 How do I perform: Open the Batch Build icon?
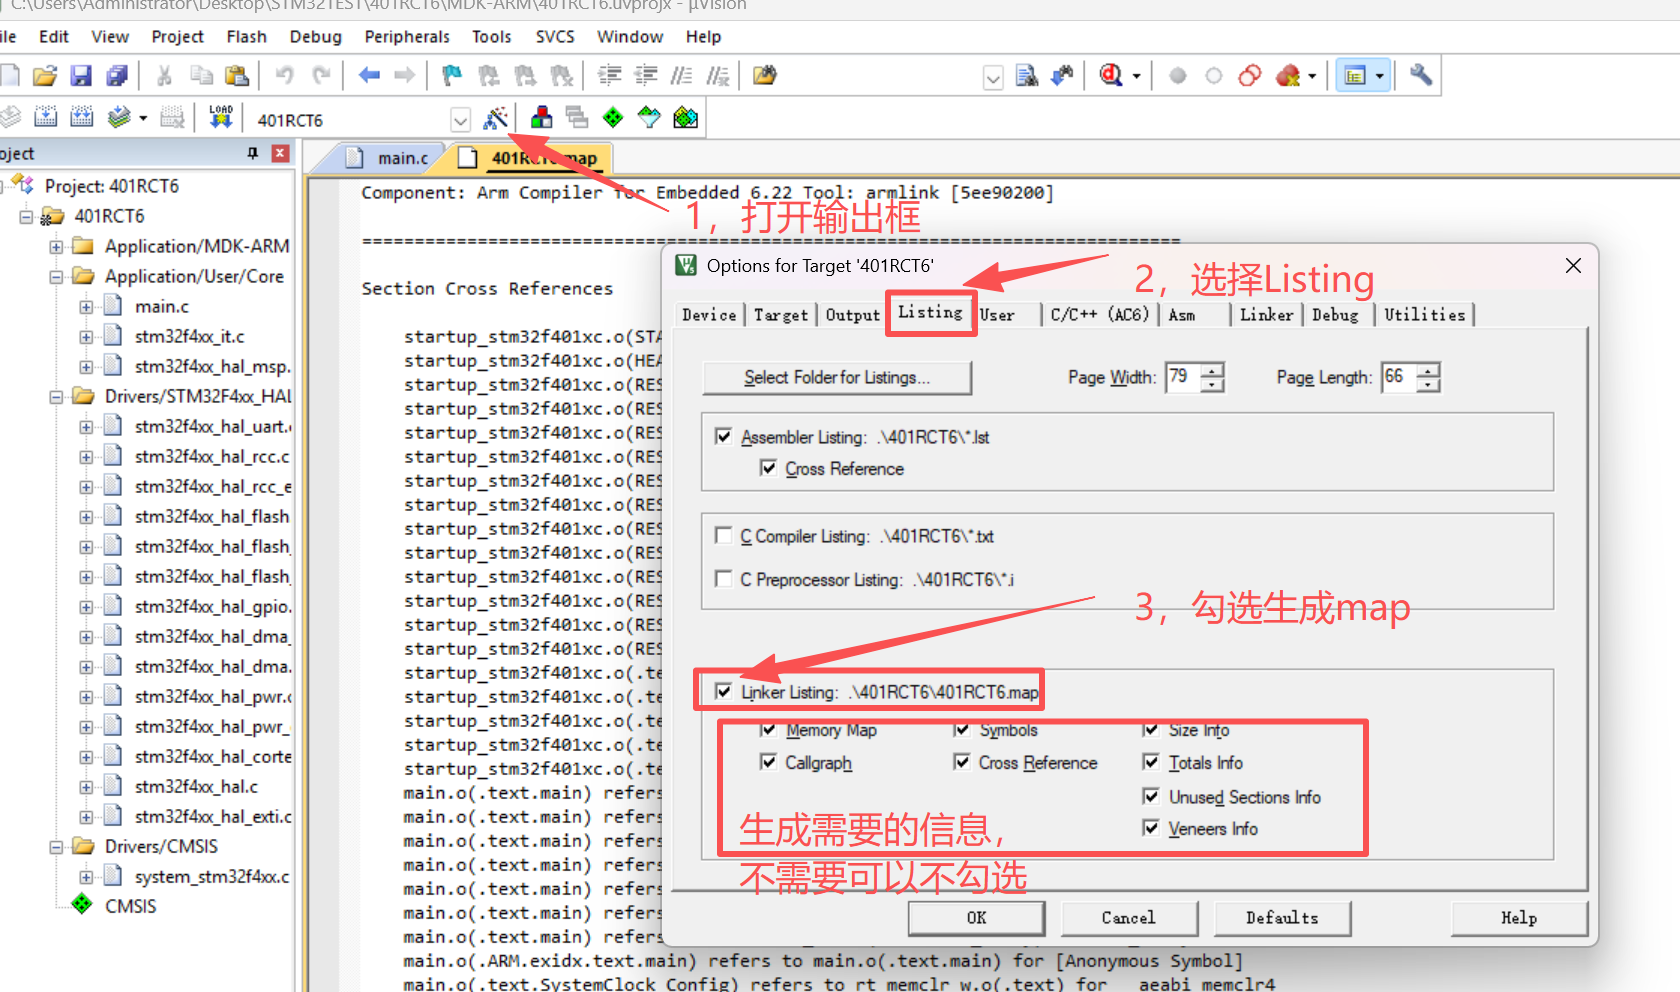119,118
